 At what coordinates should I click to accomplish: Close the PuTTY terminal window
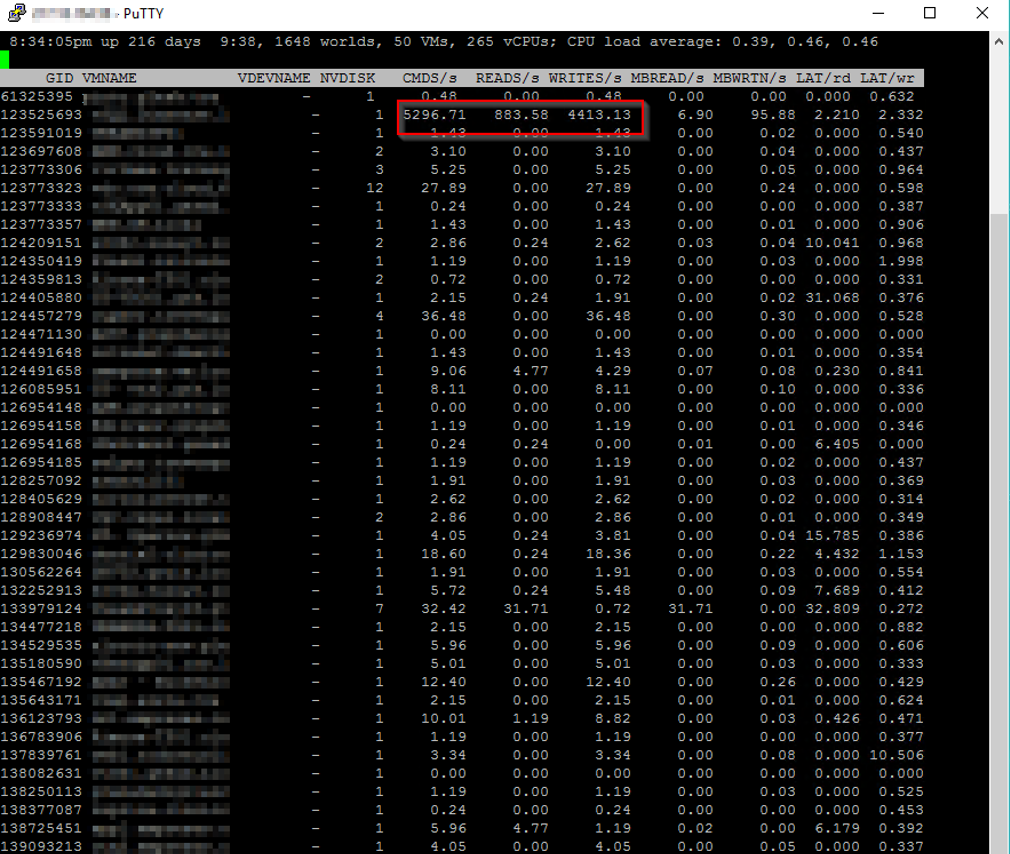tap(981, 14)
